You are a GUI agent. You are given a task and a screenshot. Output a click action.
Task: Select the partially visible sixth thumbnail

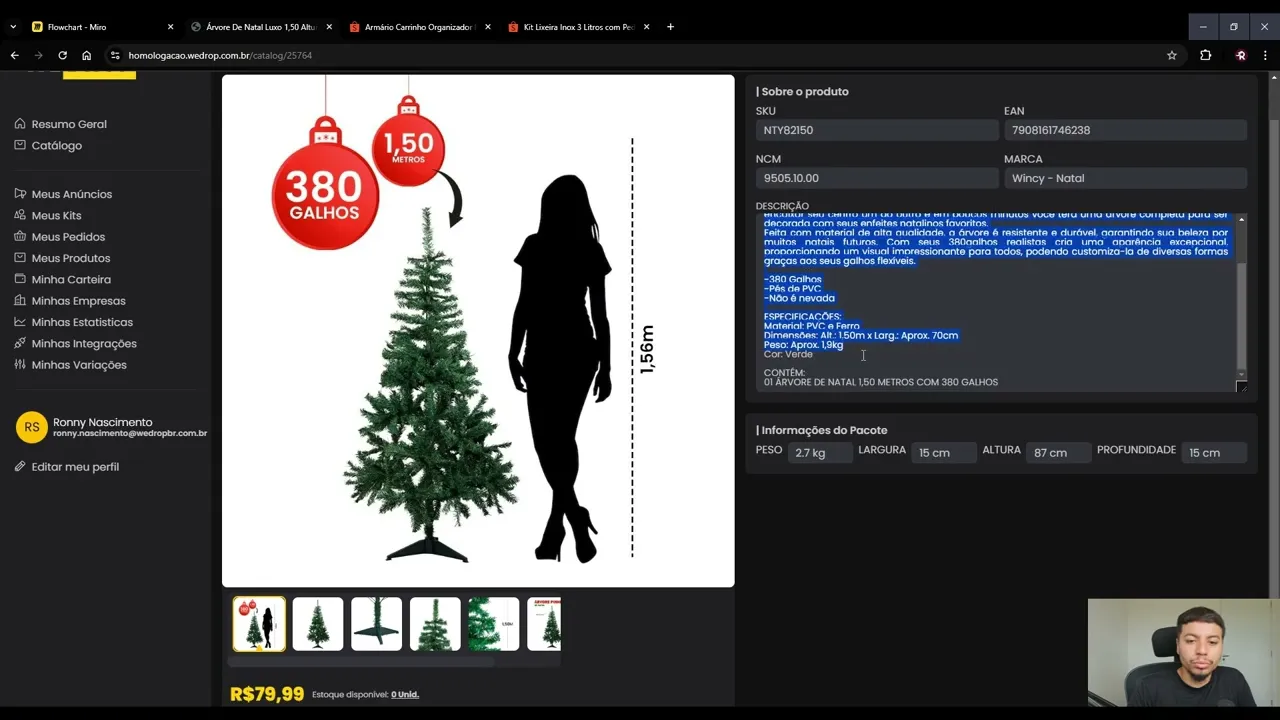click(x=544, y=624)
